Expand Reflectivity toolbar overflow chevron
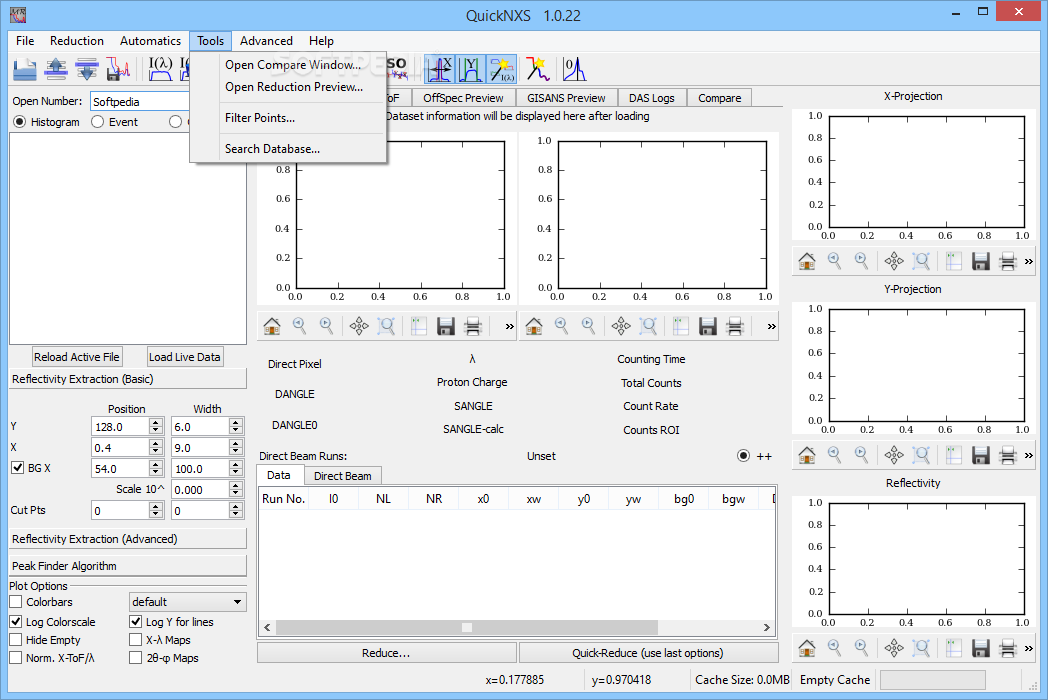 (1029, 648)
